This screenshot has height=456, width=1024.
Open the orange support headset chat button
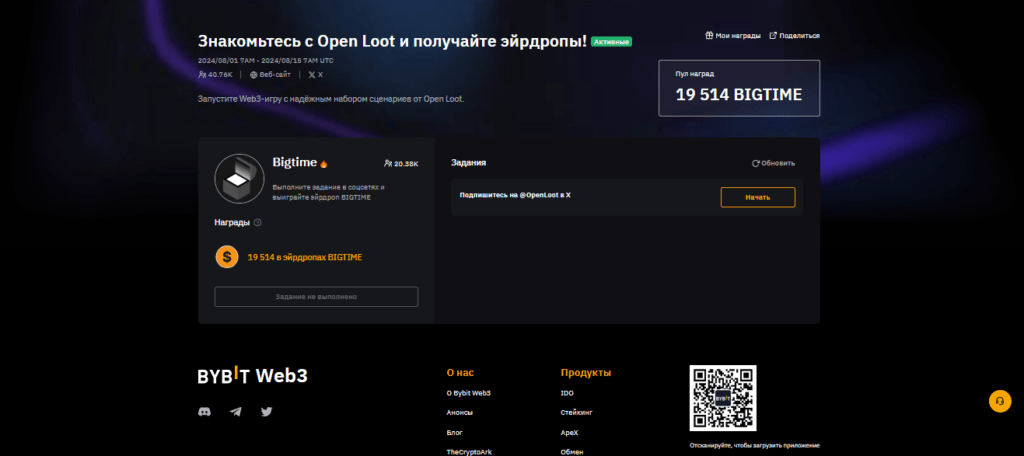pyautogui.click(x=1000, y=401)
